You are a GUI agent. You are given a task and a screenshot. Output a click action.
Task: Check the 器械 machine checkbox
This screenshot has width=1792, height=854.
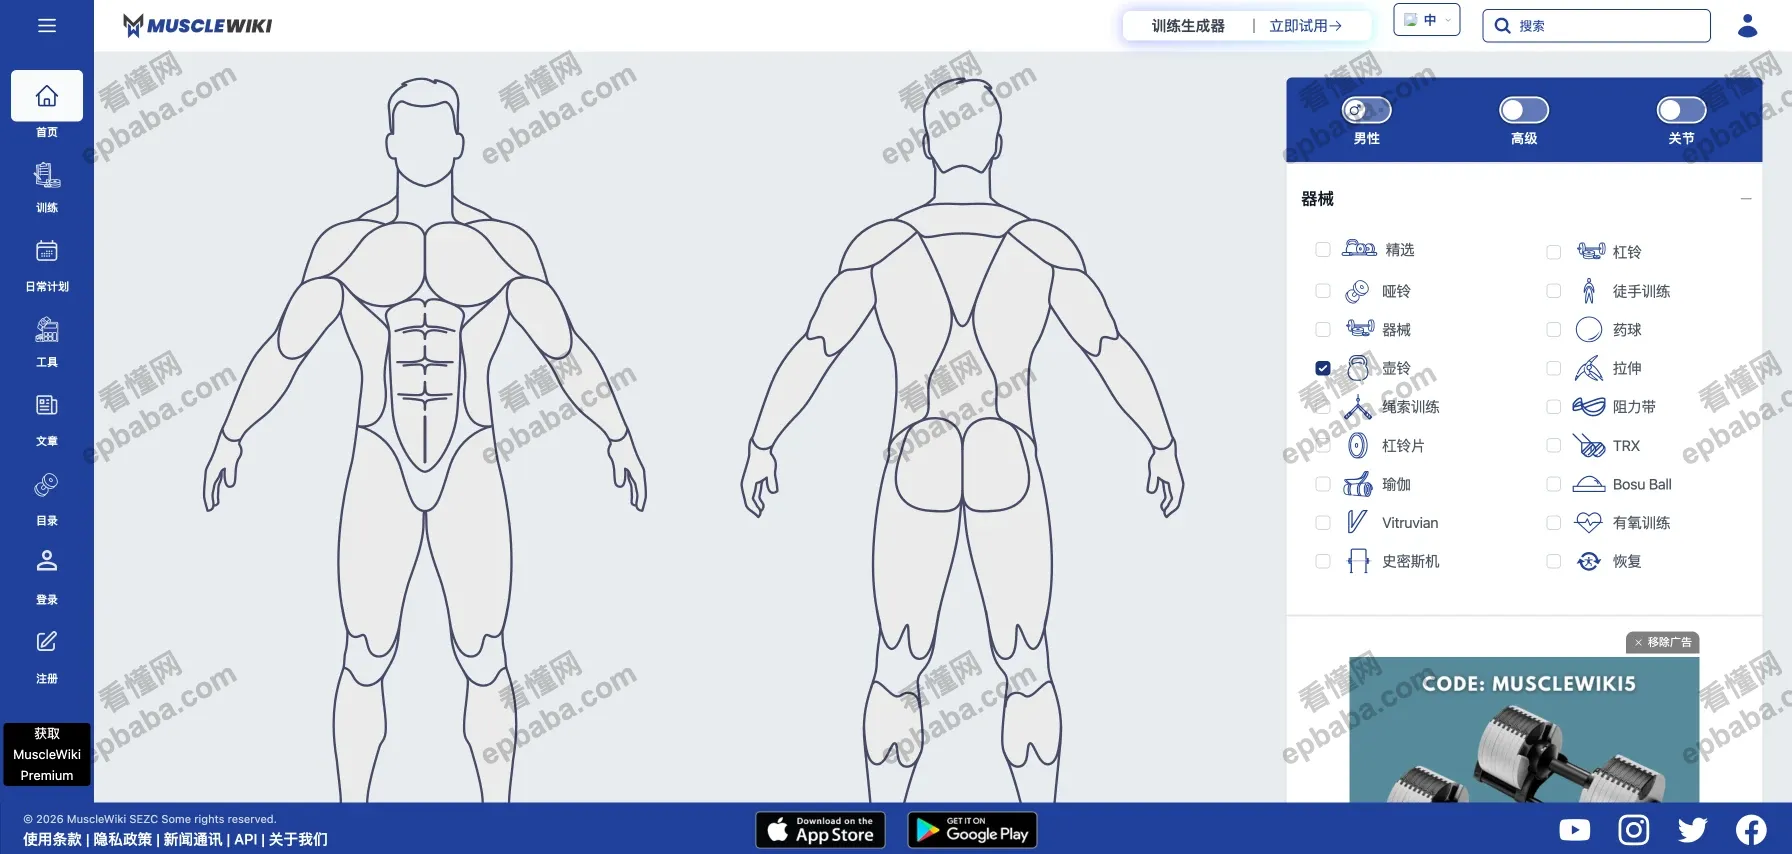[x=1323, y=329]
